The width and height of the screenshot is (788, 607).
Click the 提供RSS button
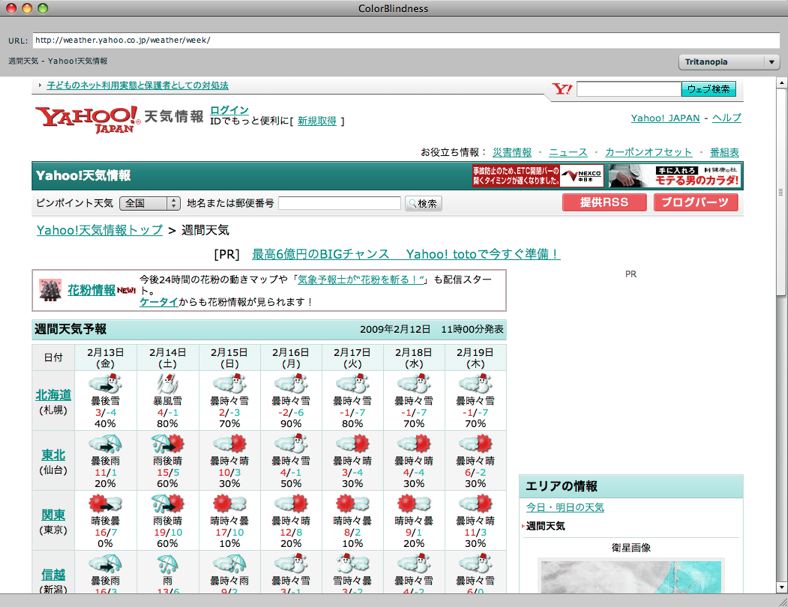tap(604, 203)
